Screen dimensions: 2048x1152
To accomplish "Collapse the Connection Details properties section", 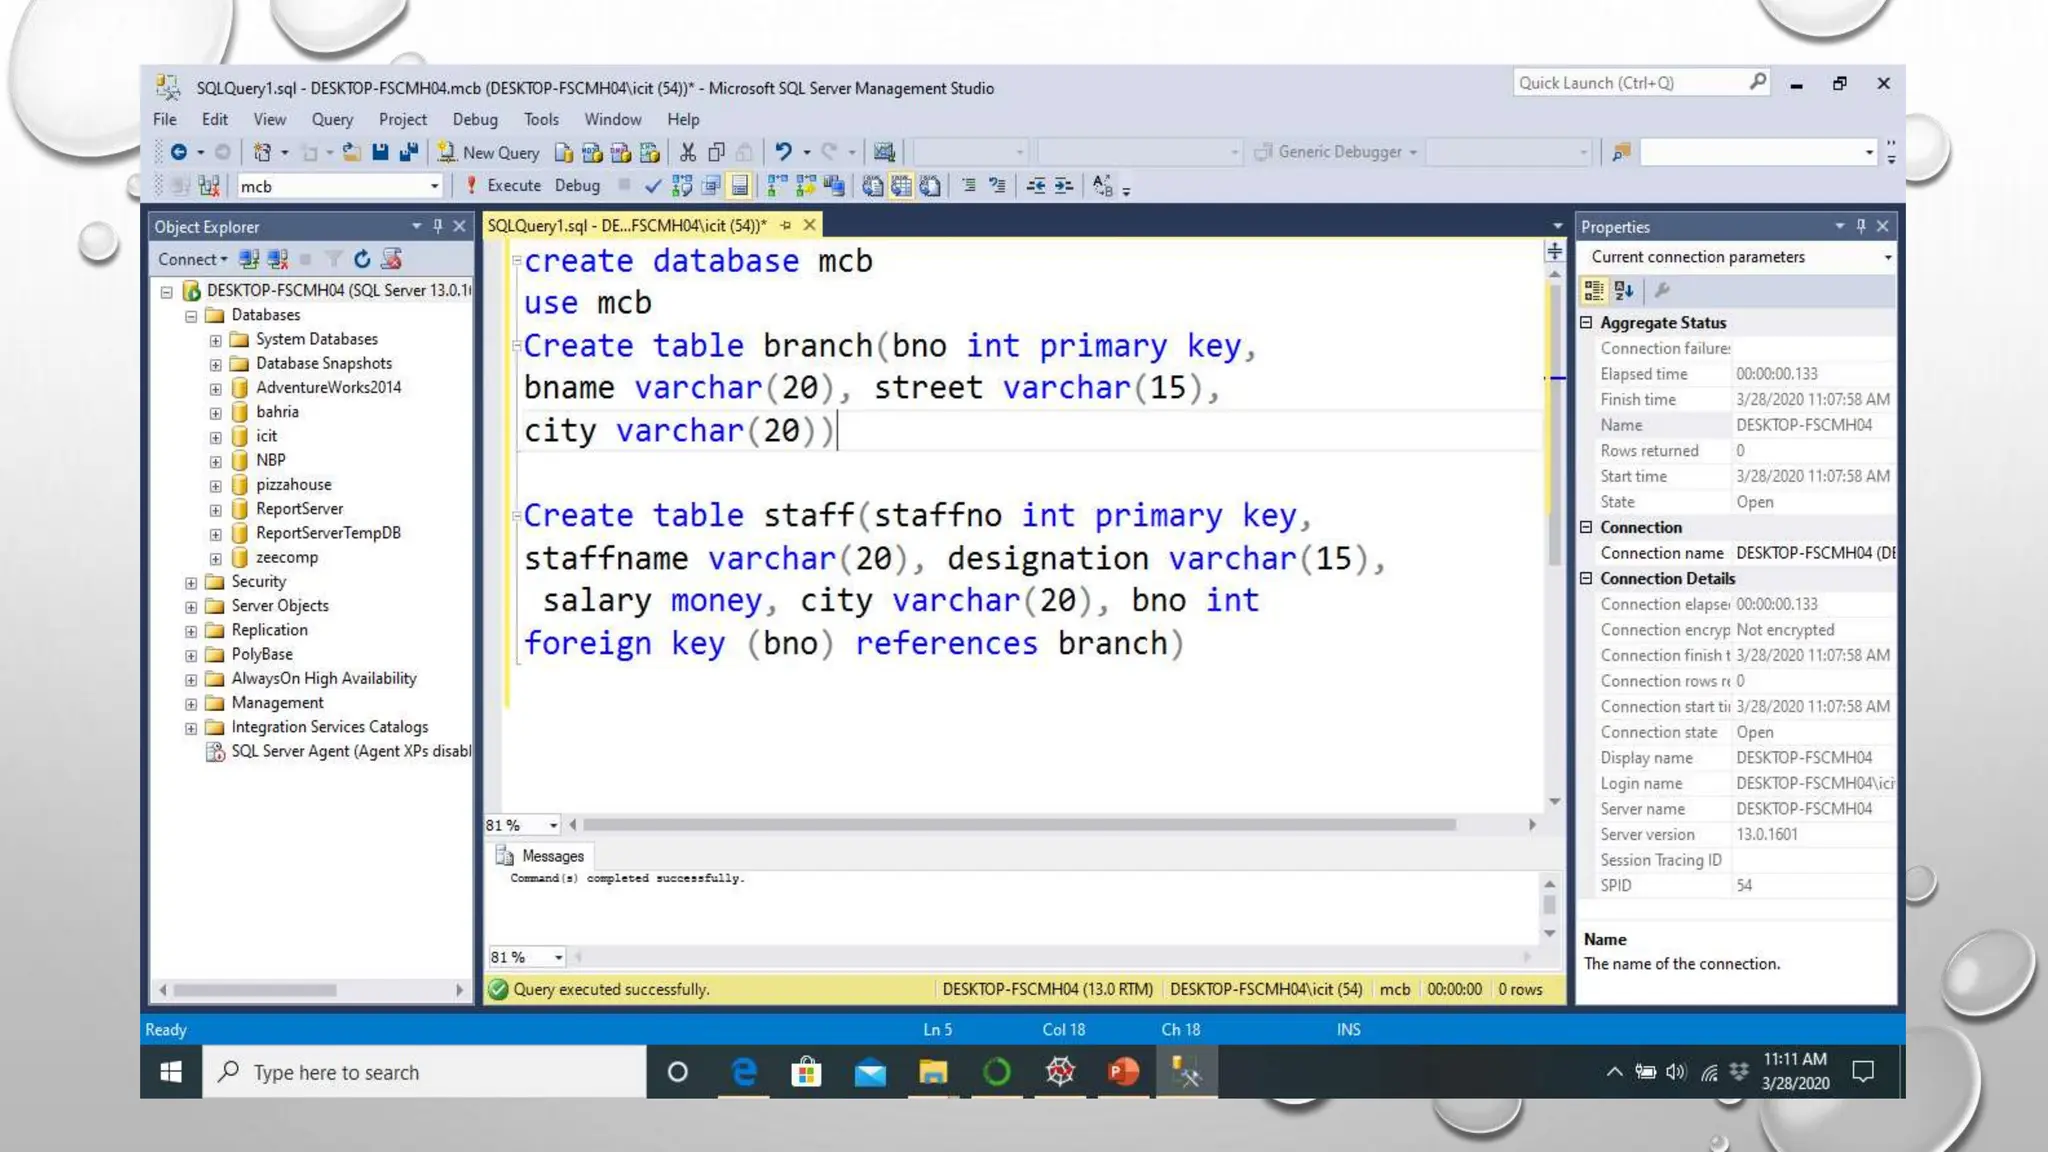I will [x=1586, y=579].
